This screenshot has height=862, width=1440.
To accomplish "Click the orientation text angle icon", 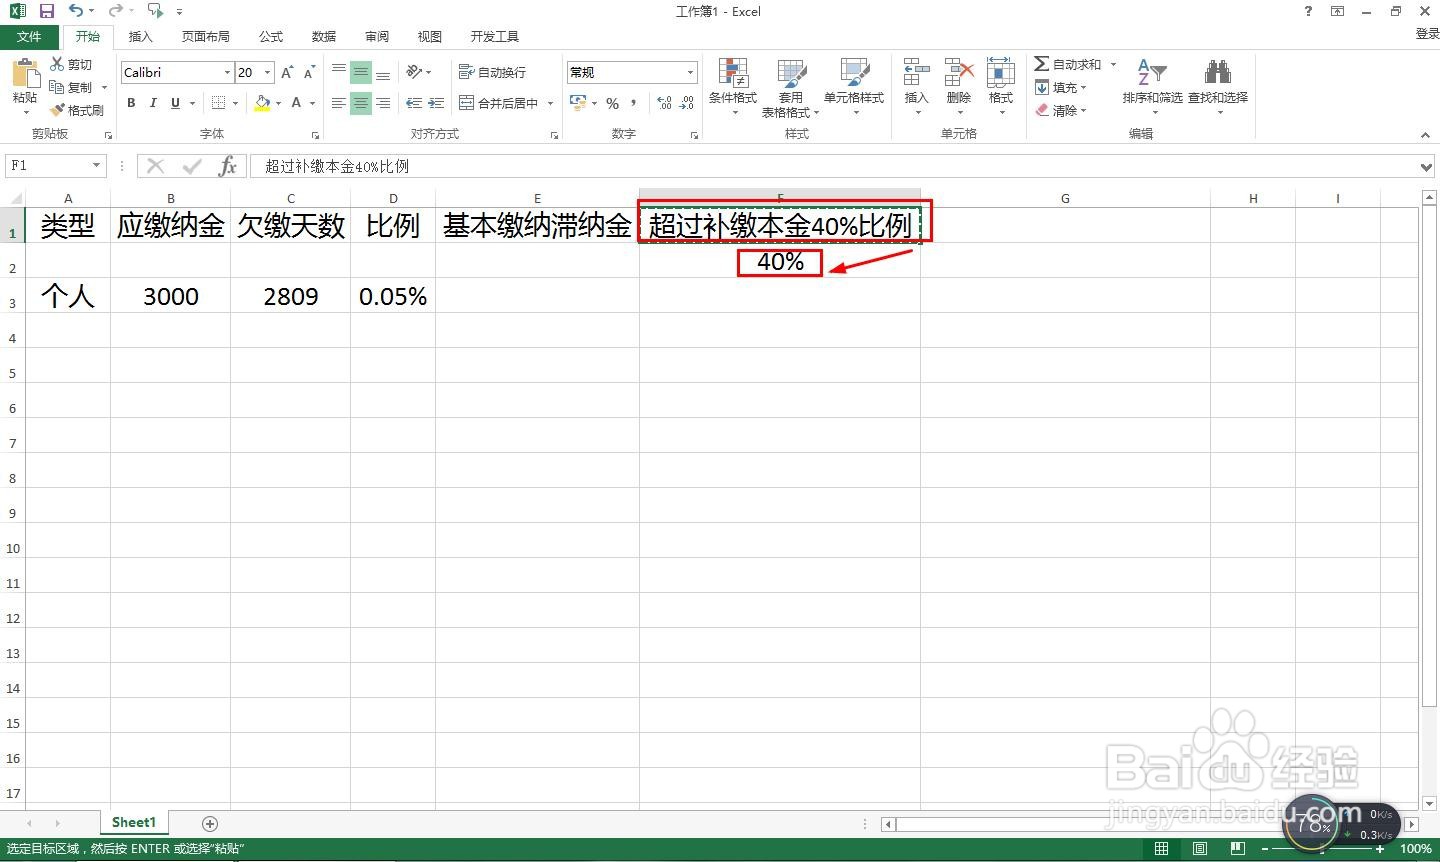I will point(415,72).
